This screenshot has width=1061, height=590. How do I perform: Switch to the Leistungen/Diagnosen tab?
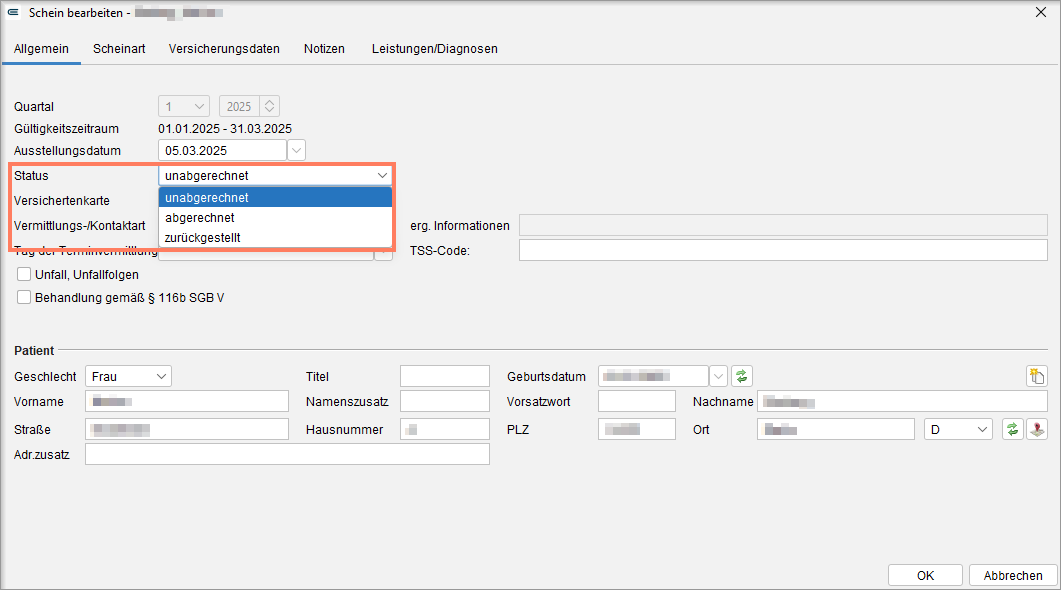[x=434, y=49]
